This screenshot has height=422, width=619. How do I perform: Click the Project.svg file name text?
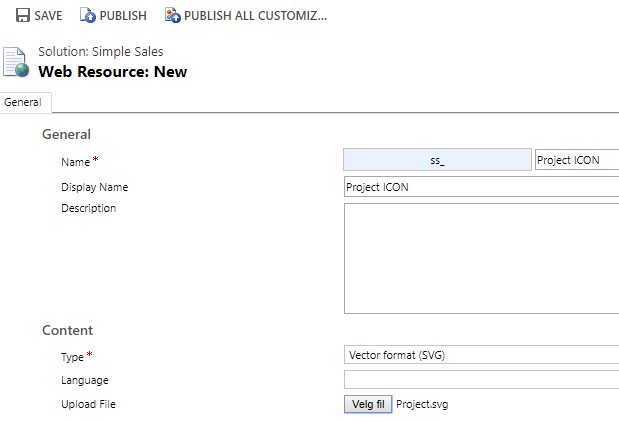tap(423, 404)
